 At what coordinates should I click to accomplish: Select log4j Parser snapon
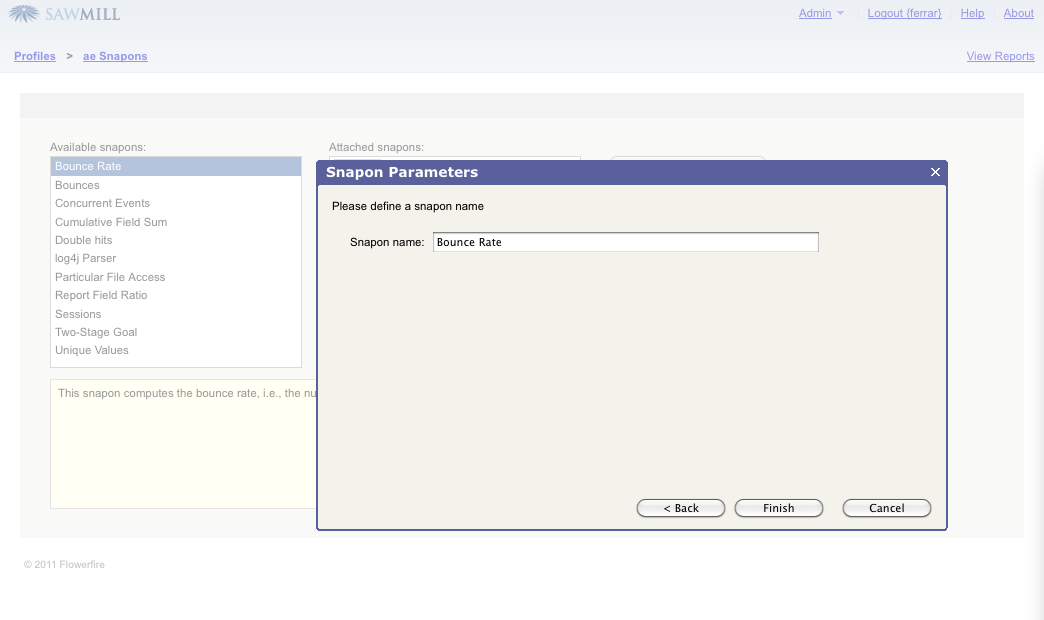[x=85, y=258]
